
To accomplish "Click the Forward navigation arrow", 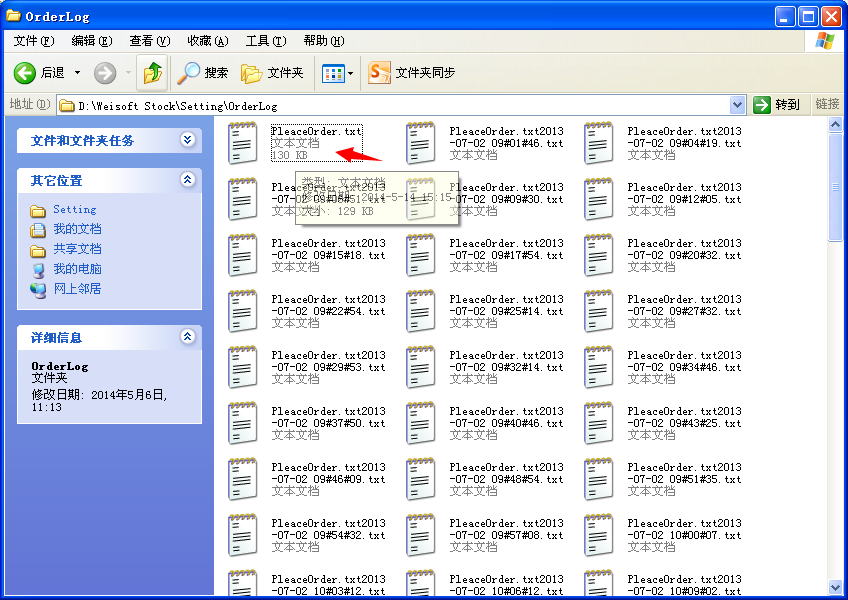I will (x=105, y=73).
